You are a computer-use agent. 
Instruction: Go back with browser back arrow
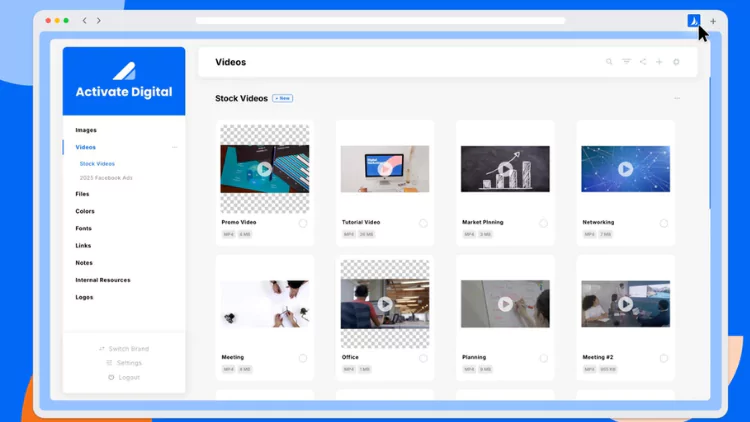85,21
